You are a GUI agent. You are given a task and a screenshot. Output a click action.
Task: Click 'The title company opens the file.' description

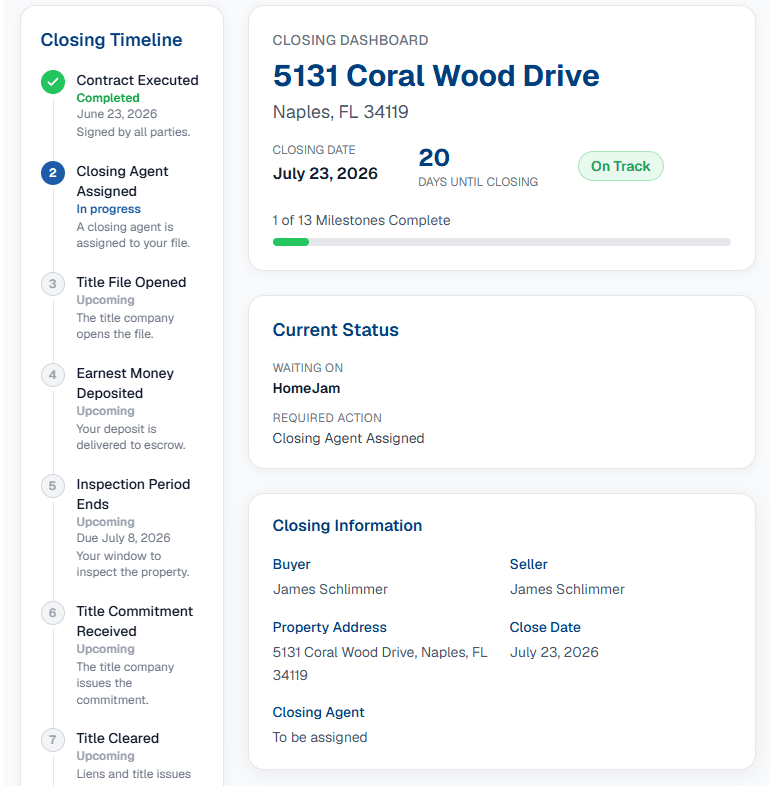pyautogui.click(x=125, y=326)
